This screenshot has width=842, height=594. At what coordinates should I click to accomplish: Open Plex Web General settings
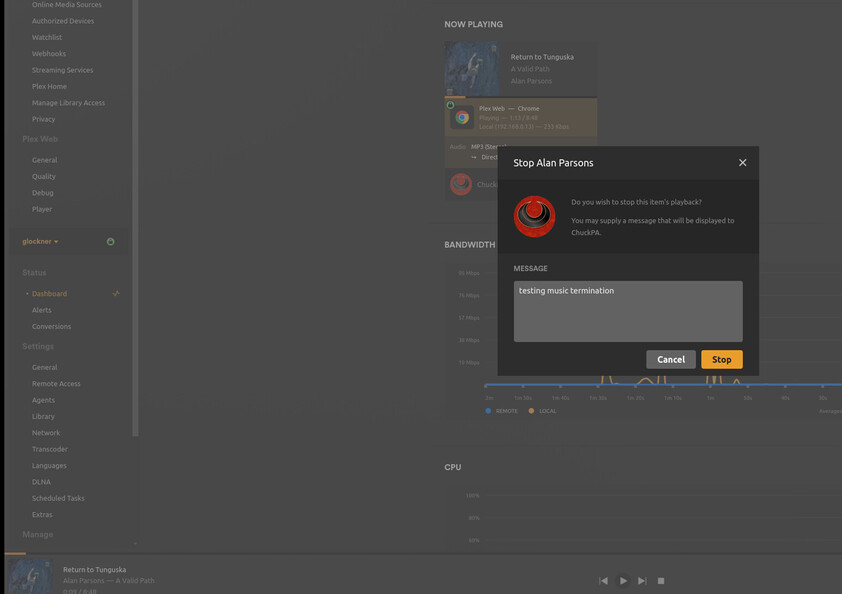click(45, 160)
